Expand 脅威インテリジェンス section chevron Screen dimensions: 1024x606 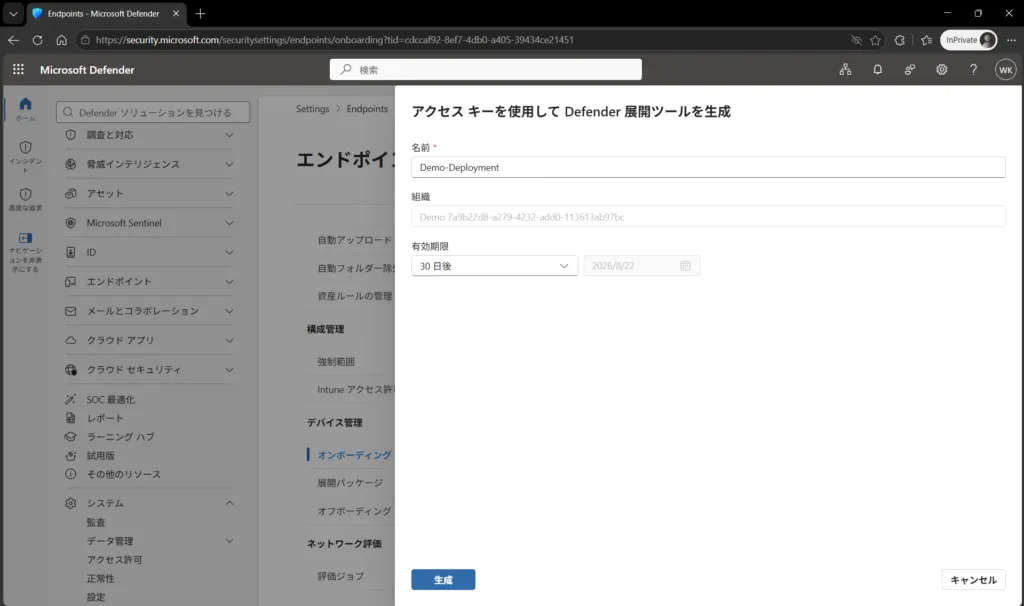coord(229,164)
